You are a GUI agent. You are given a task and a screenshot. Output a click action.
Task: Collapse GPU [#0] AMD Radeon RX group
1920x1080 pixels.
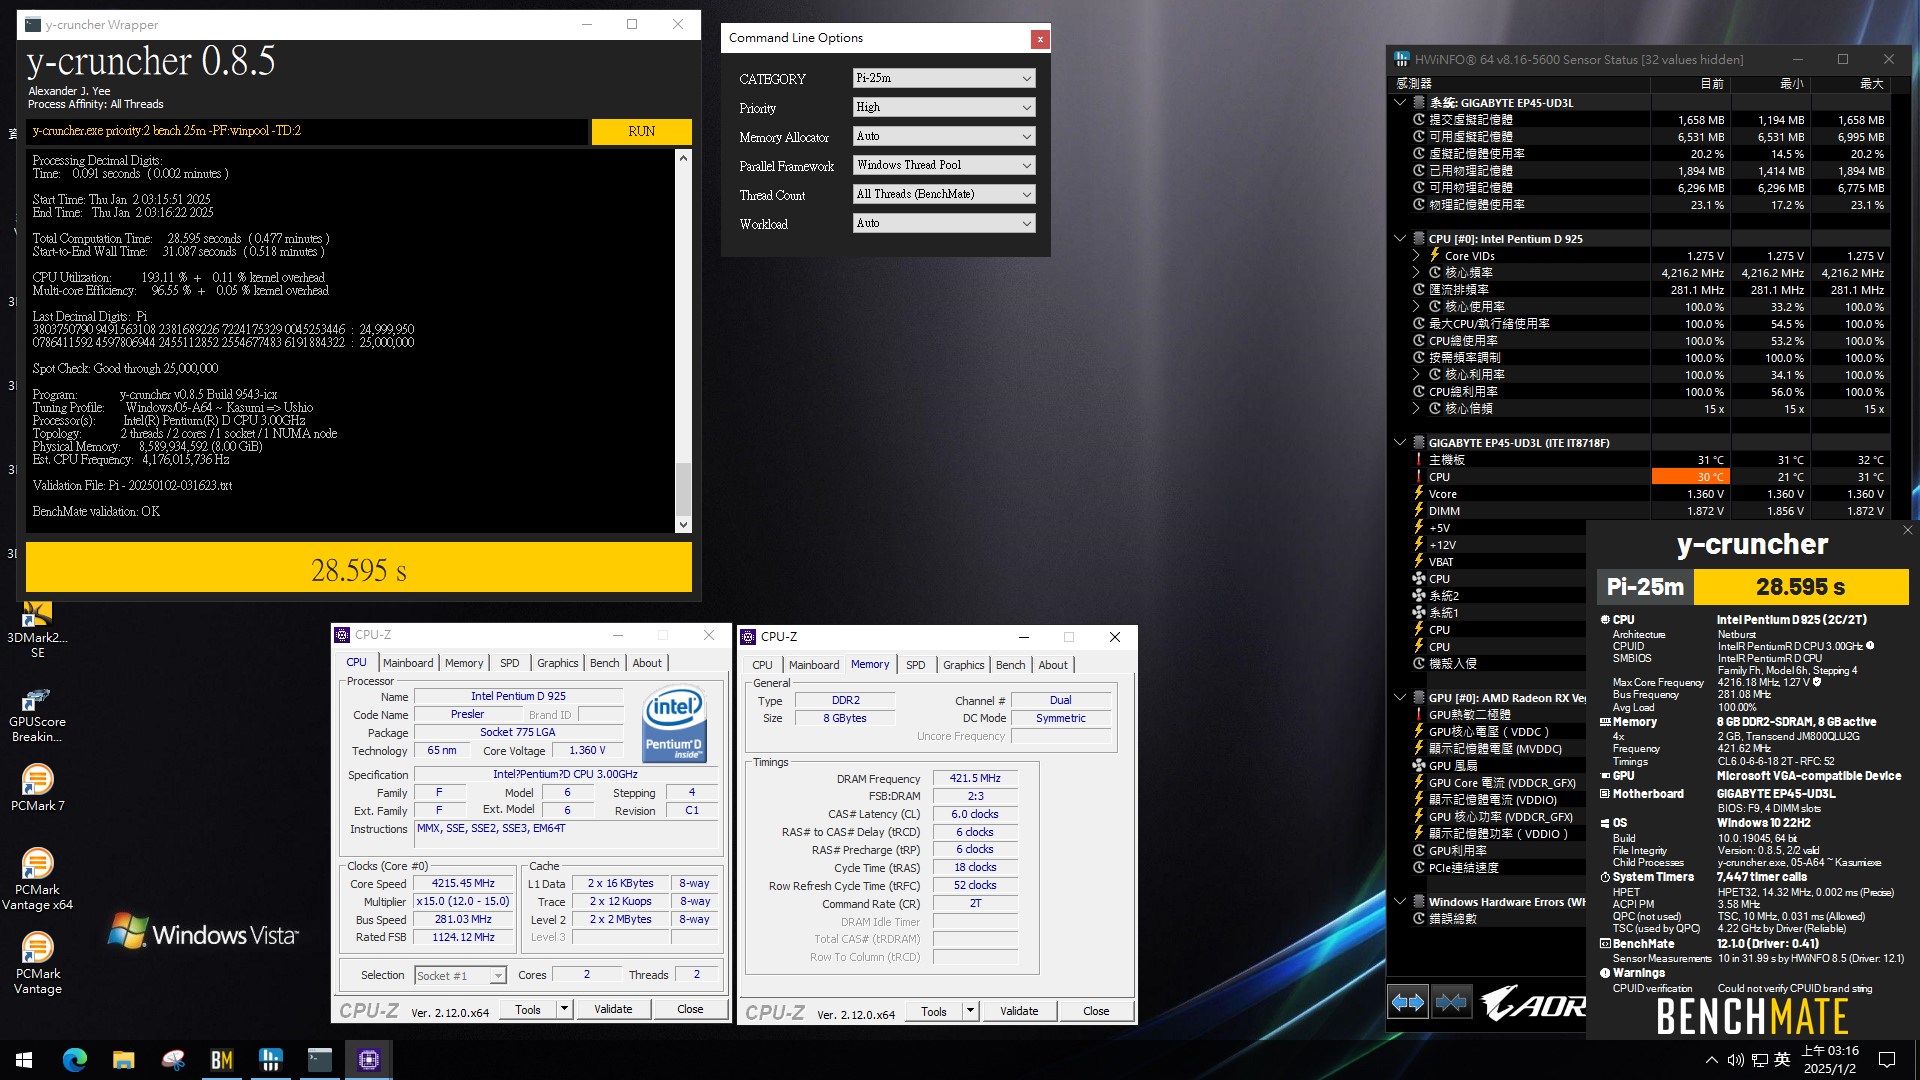(1400, 698)
